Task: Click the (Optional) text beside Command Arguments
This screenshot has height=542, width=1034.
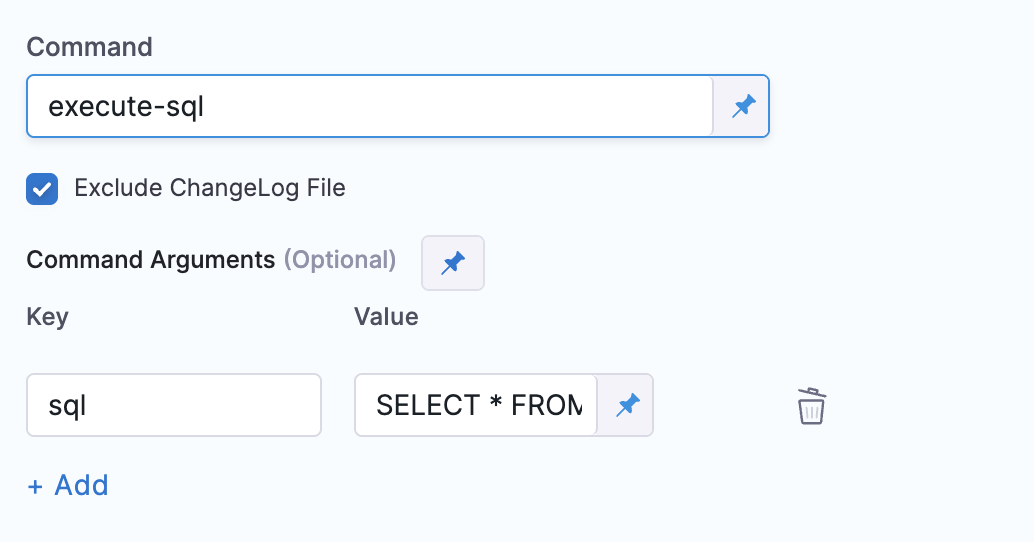Action: coord(340,260)
